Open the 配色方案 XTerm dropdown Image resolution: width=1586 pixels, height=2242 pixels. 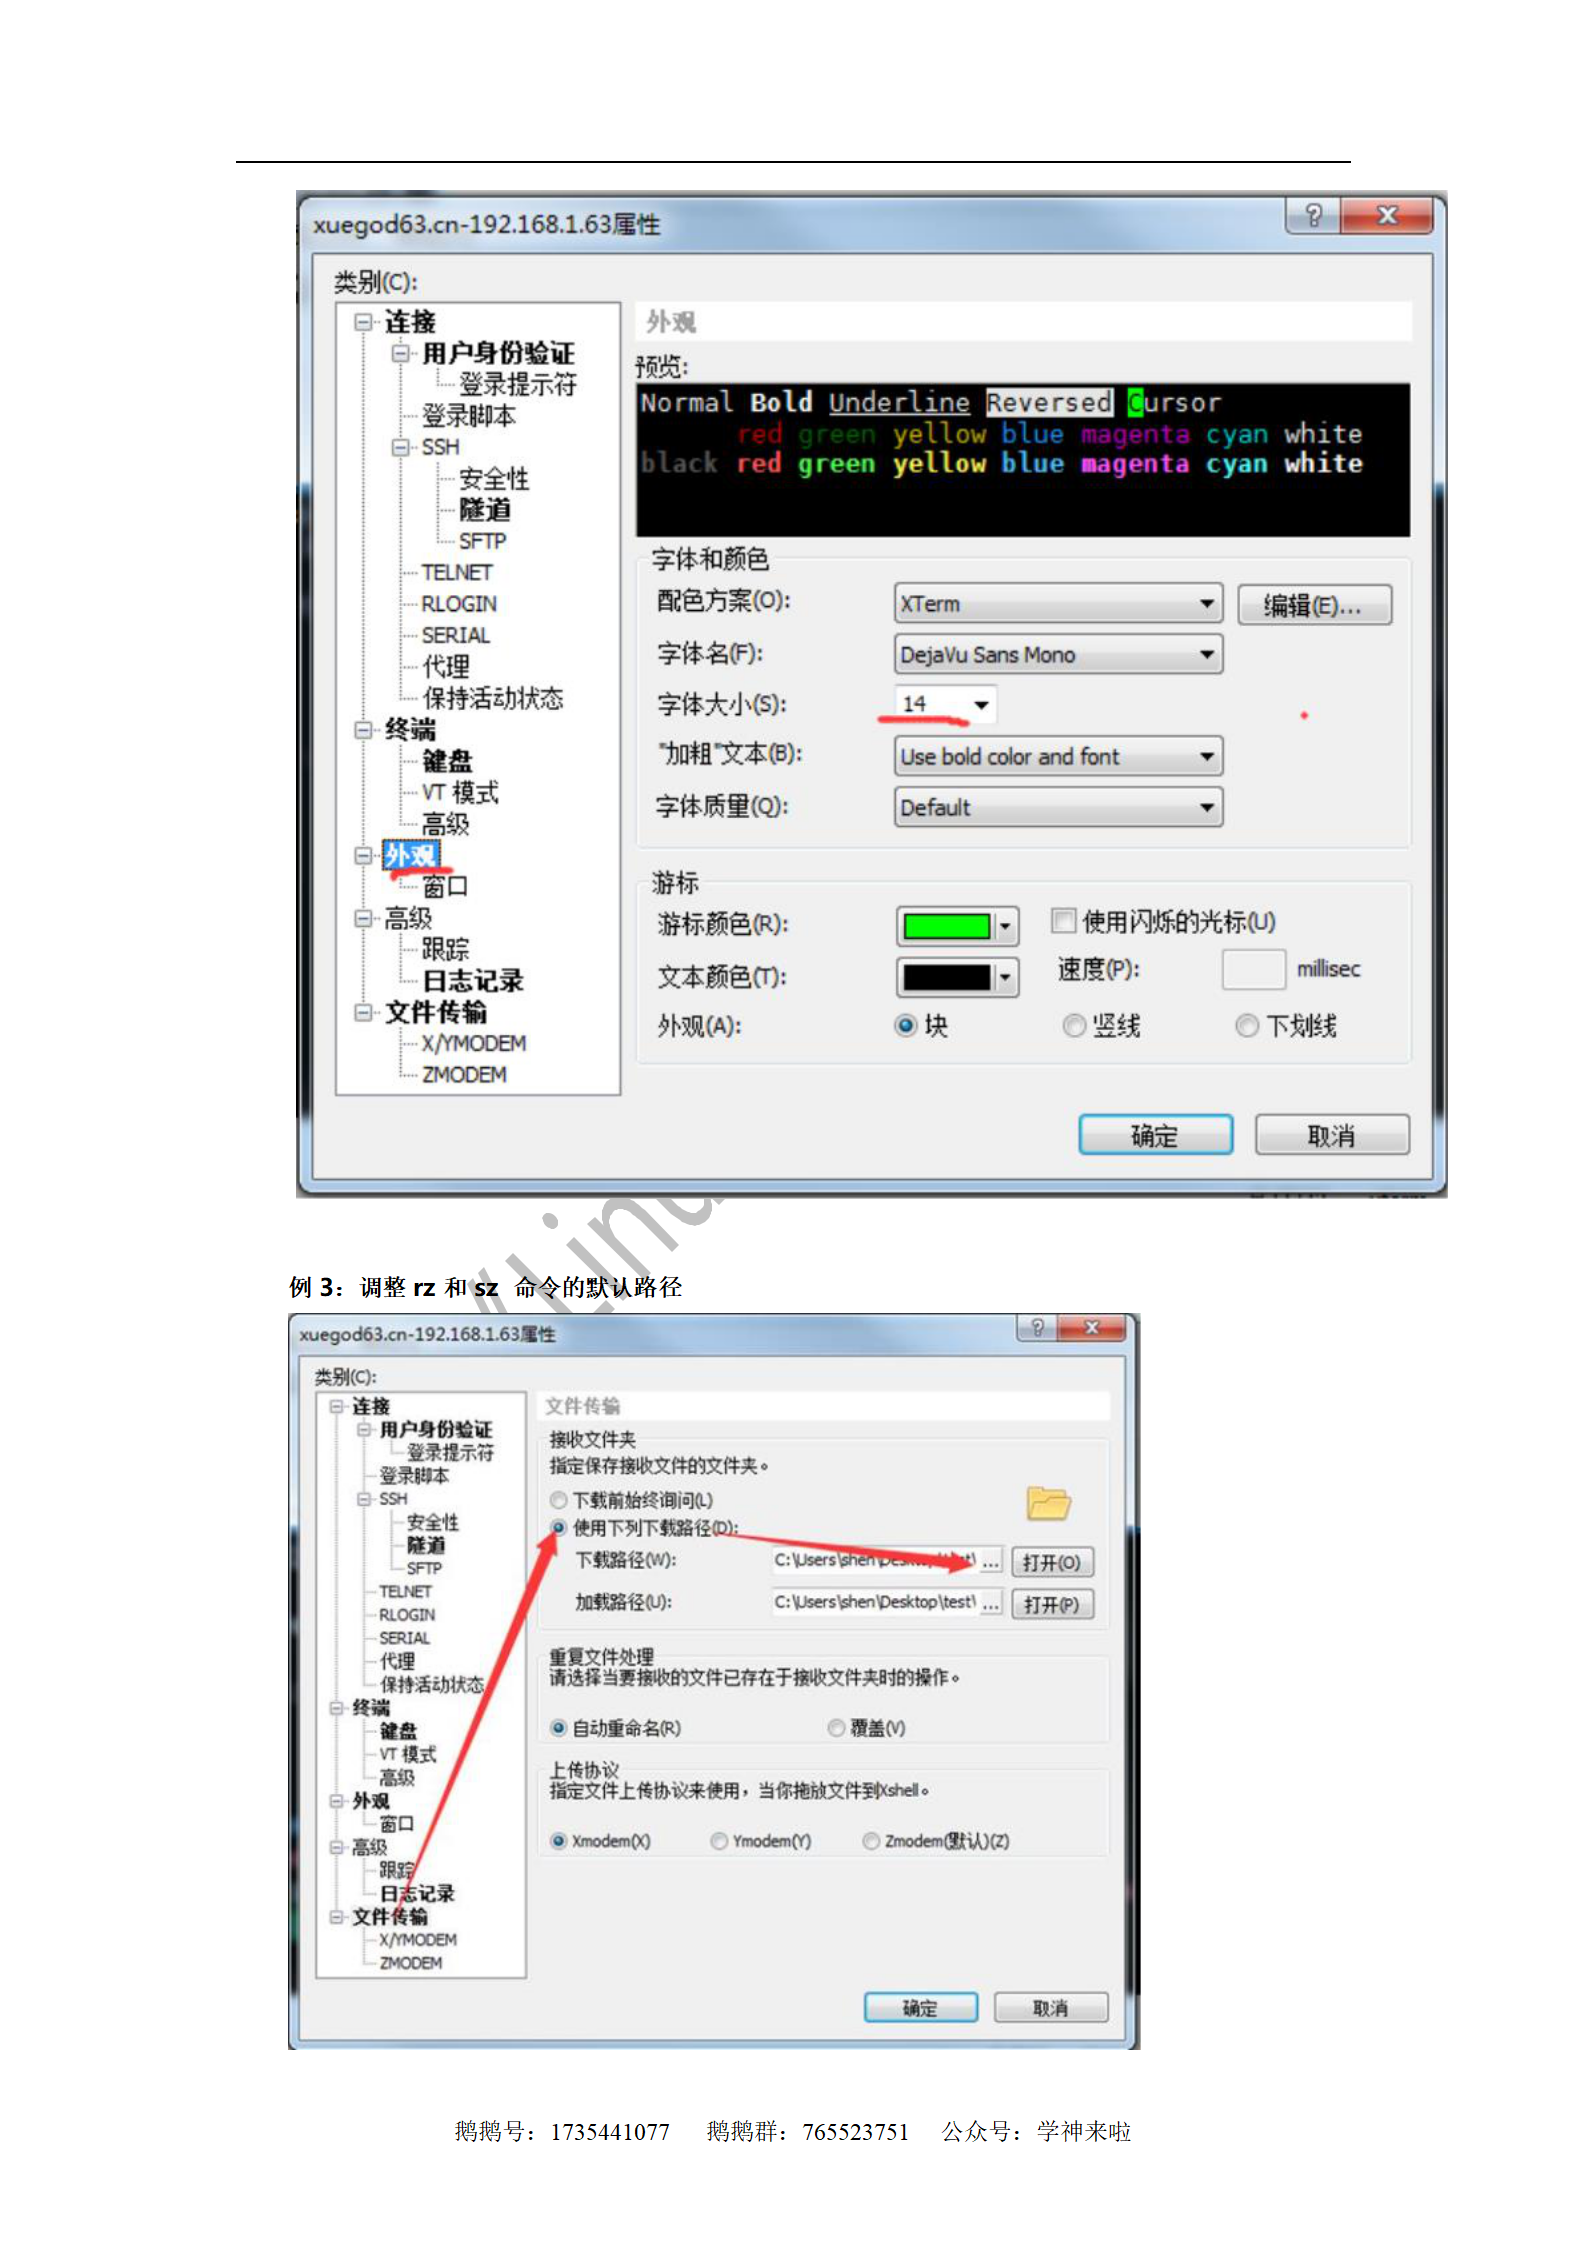tap(1058, 603)
